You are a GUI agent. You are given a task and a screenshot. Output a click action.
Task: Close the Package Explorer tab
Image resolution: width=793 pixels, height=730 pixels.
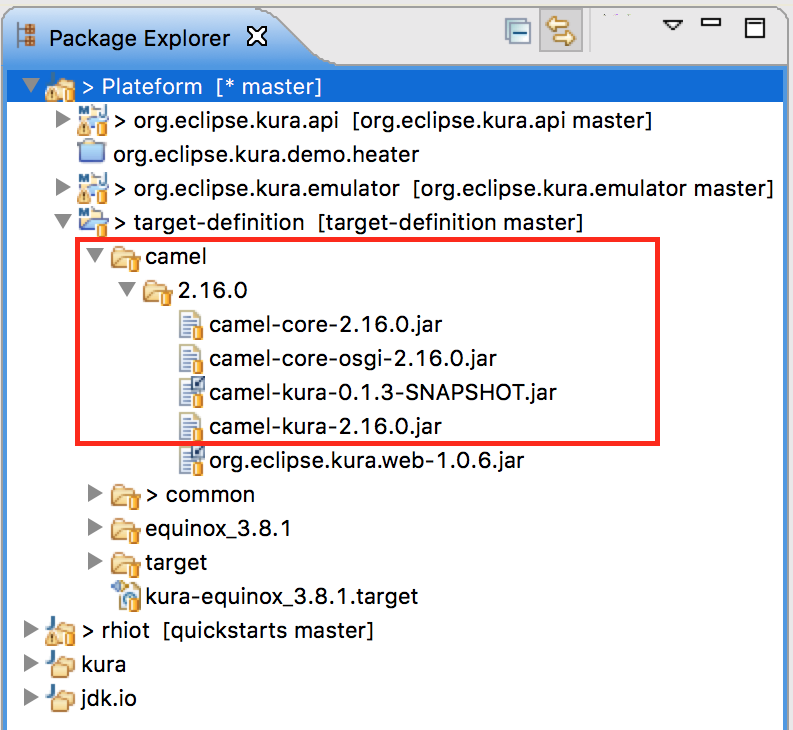pos(257,37)
